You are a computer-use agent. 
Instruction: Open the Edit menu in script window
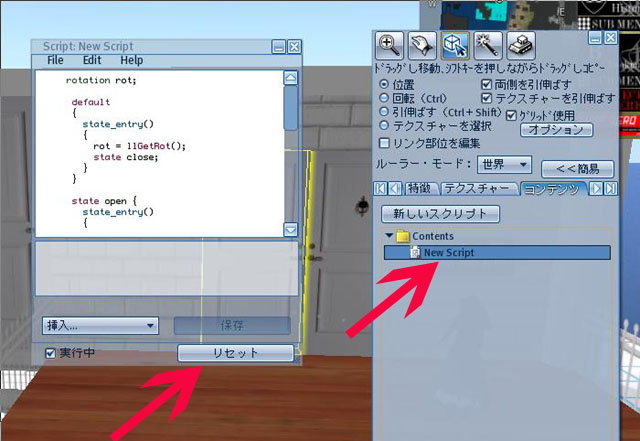[x=92, y=60]
